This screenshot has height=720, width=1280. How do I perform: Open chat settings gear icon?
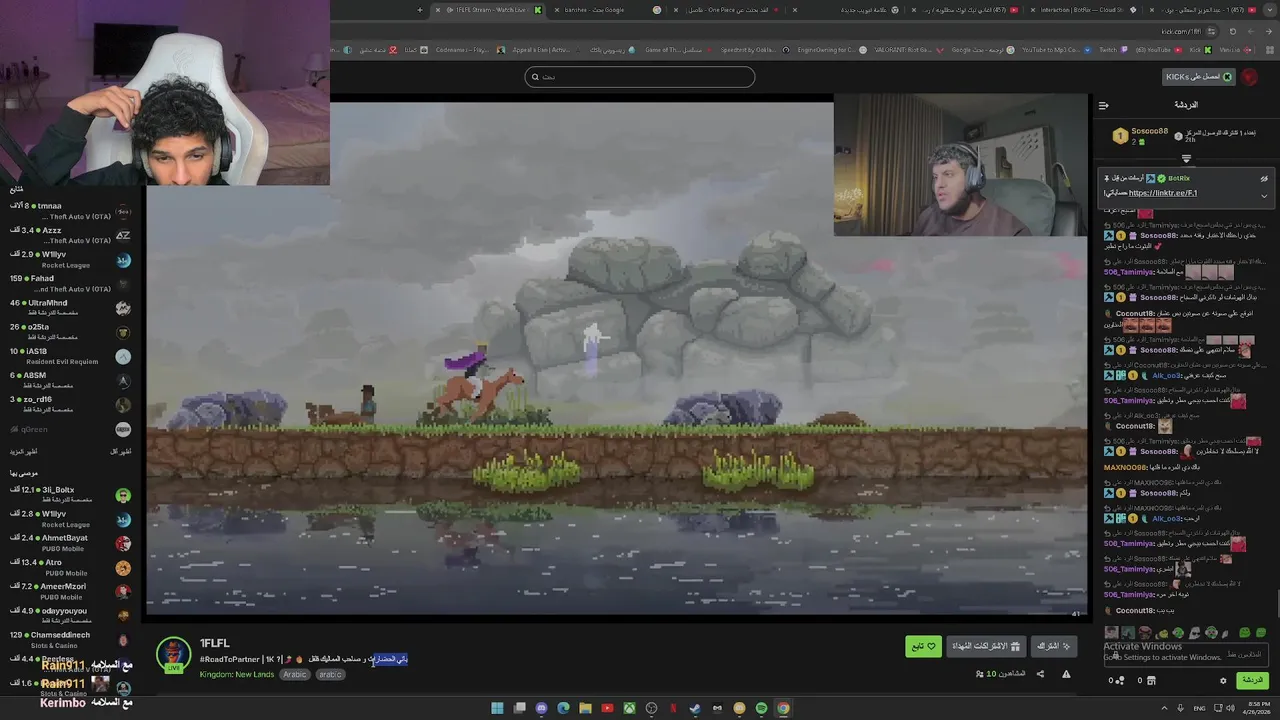tap(1223, 681)
